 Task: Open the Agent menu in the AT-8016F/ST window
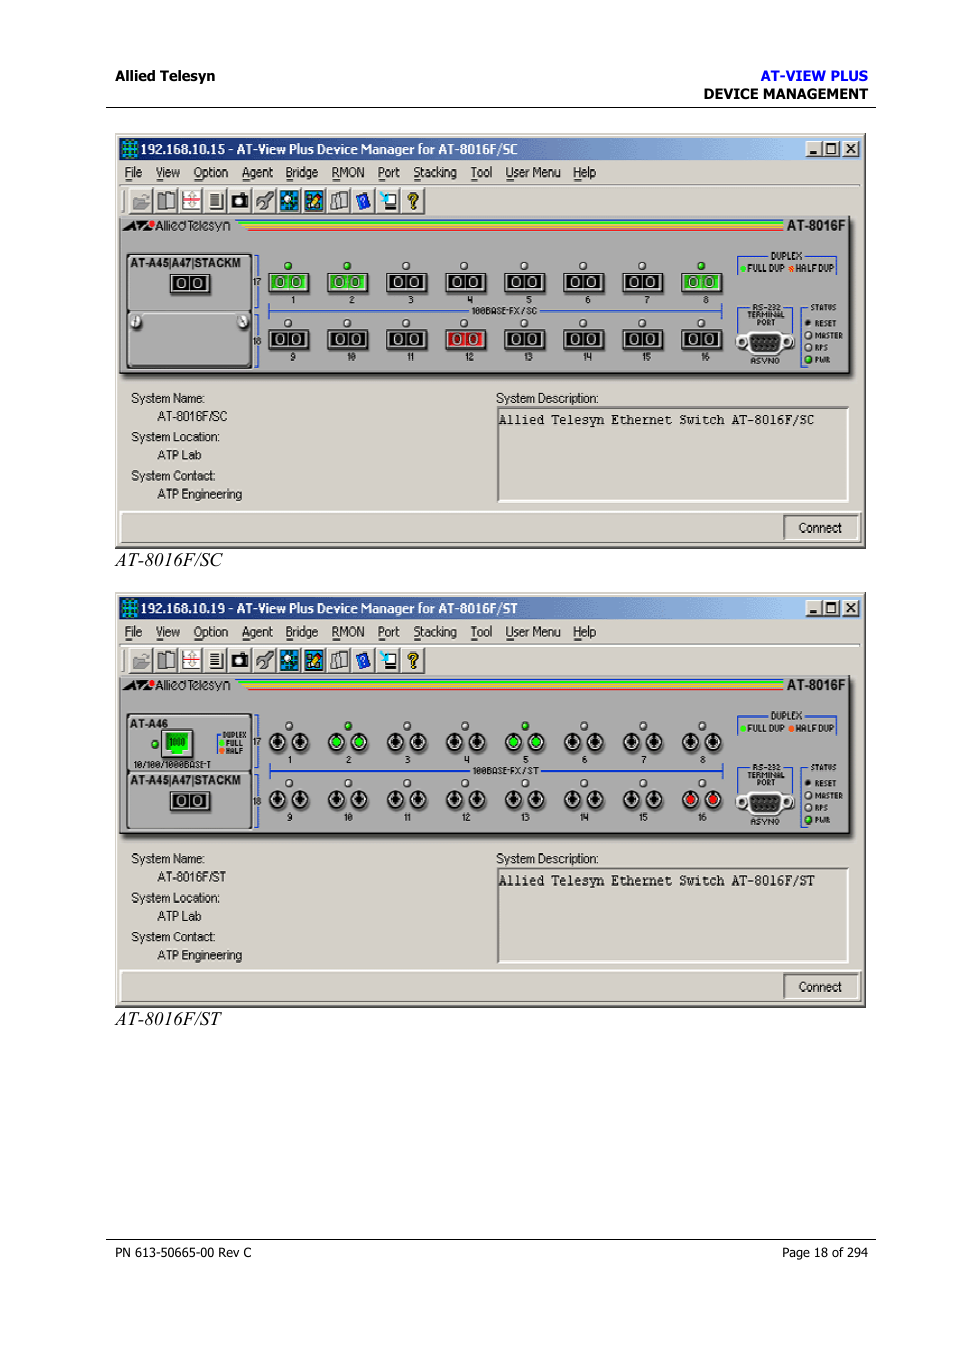point(257,632)
